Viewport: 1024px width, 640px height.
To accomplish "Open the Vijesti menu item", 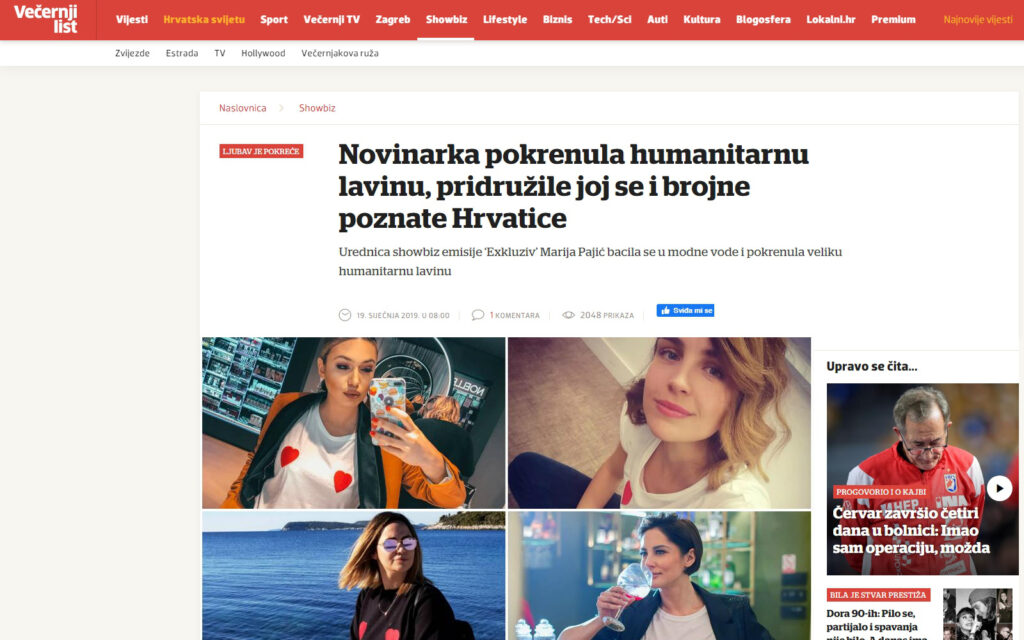I will pos(132,20).
